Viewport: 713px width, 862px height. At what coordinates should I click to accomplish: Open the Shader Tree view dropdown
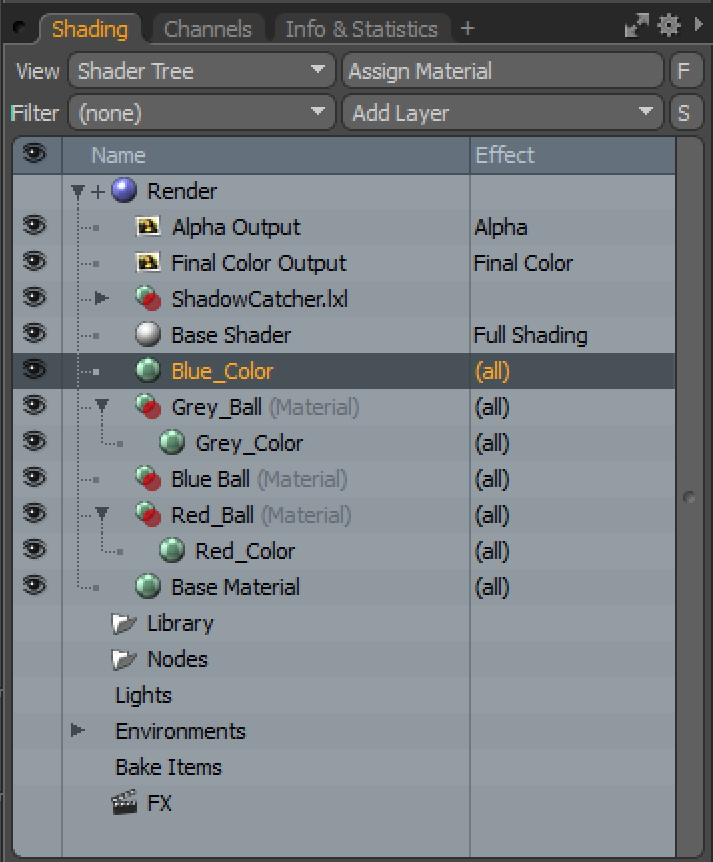(202, 70)
